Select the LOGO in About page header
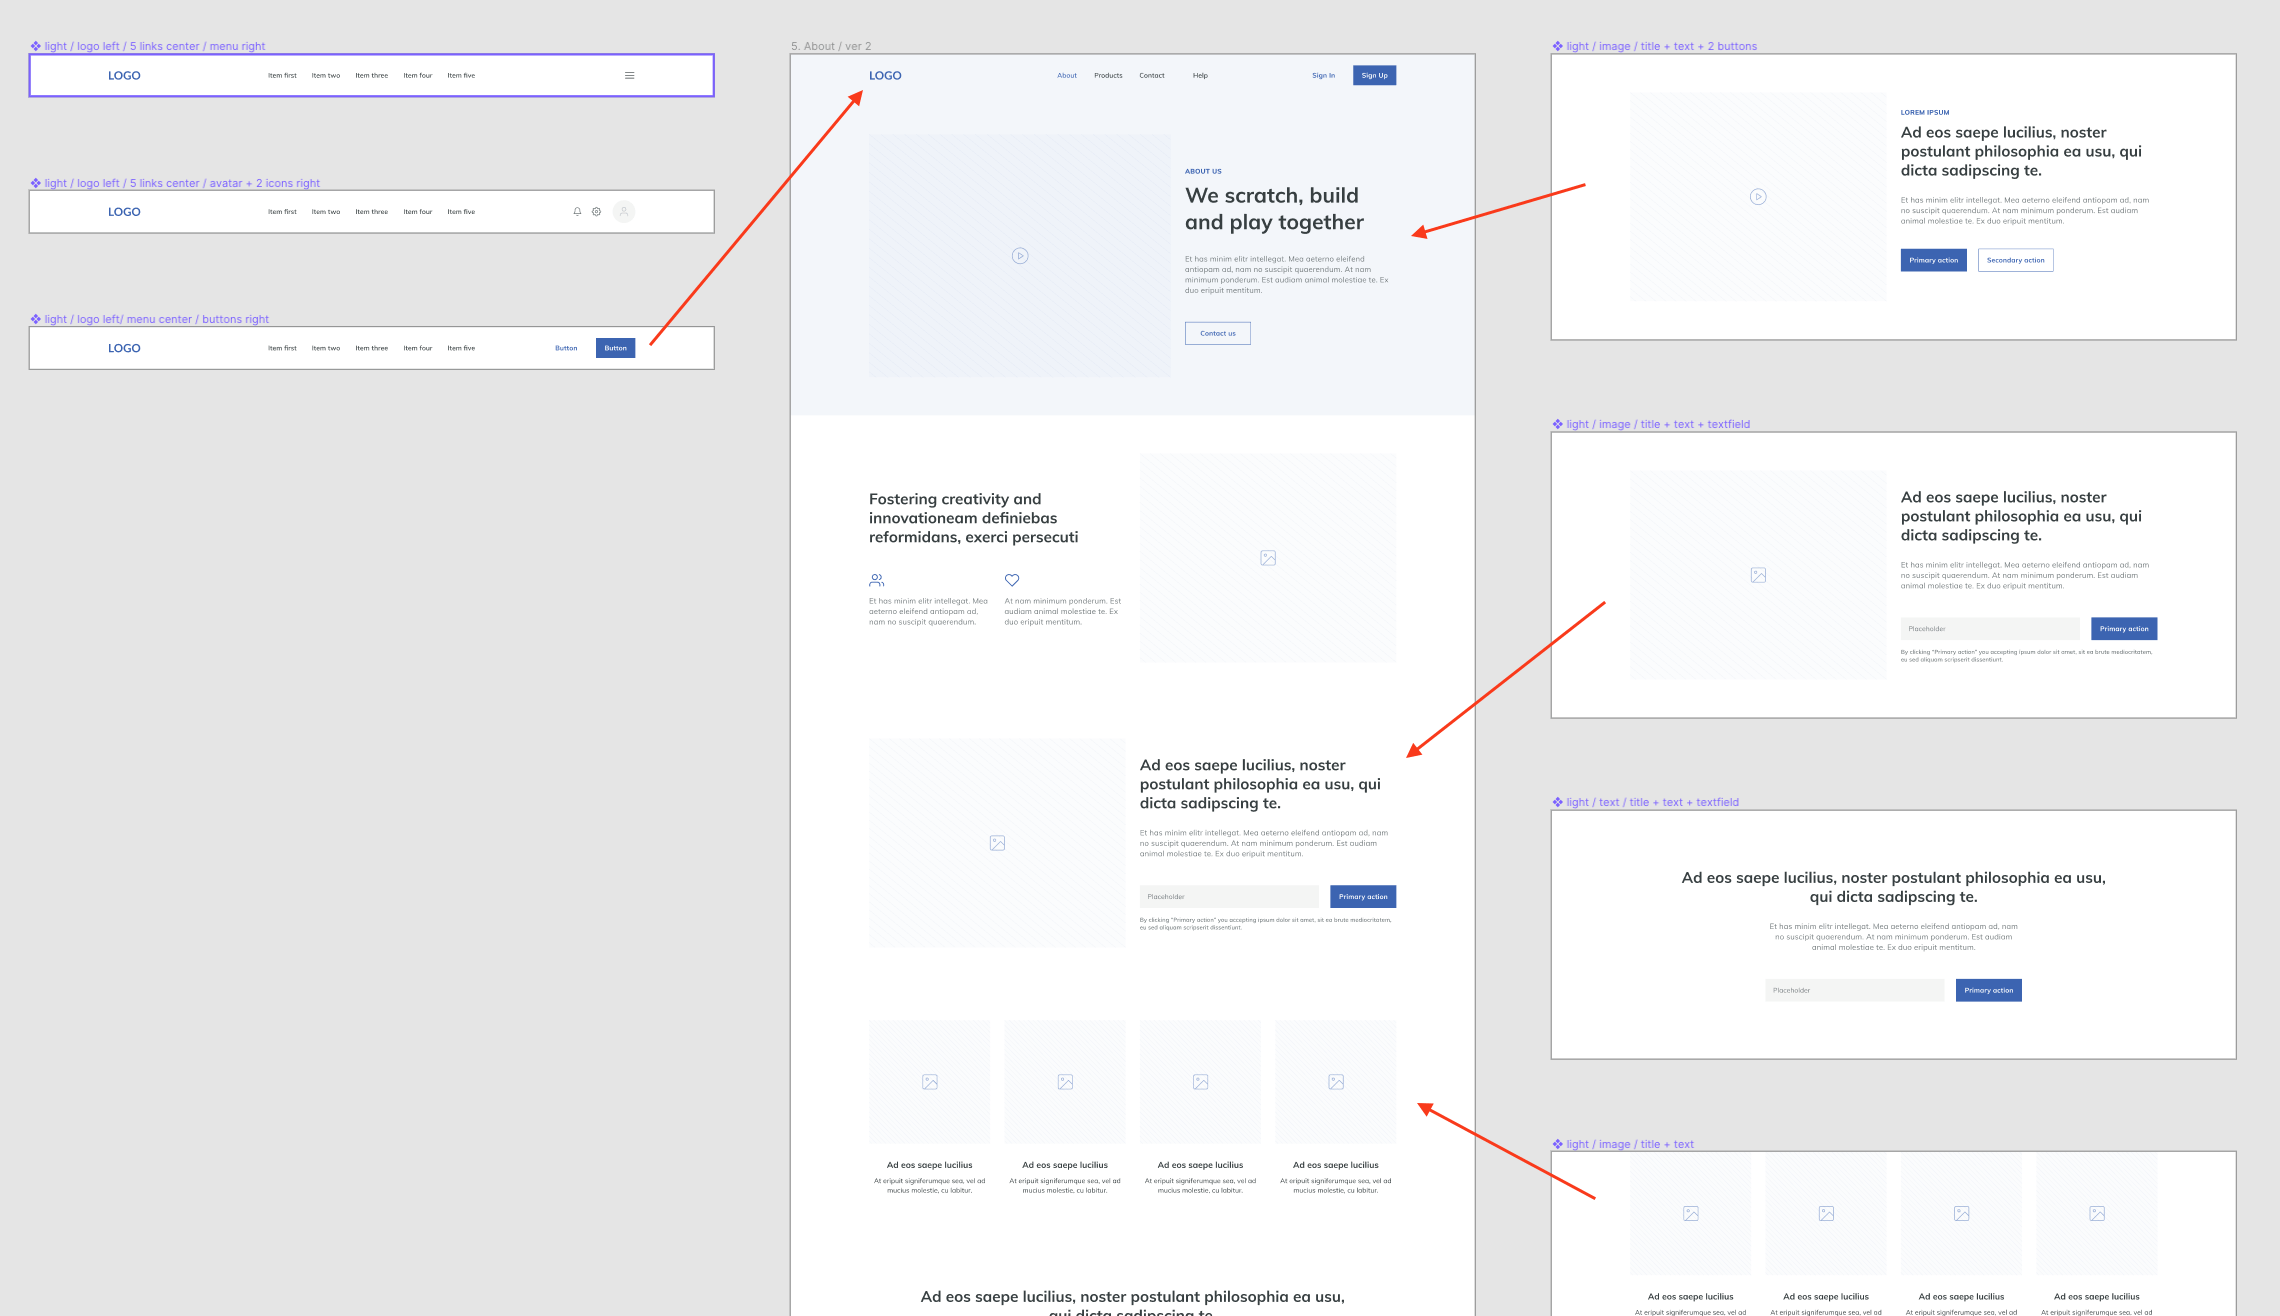The width and height of the screenshot is (2280, 1316). tap(885, 75)
